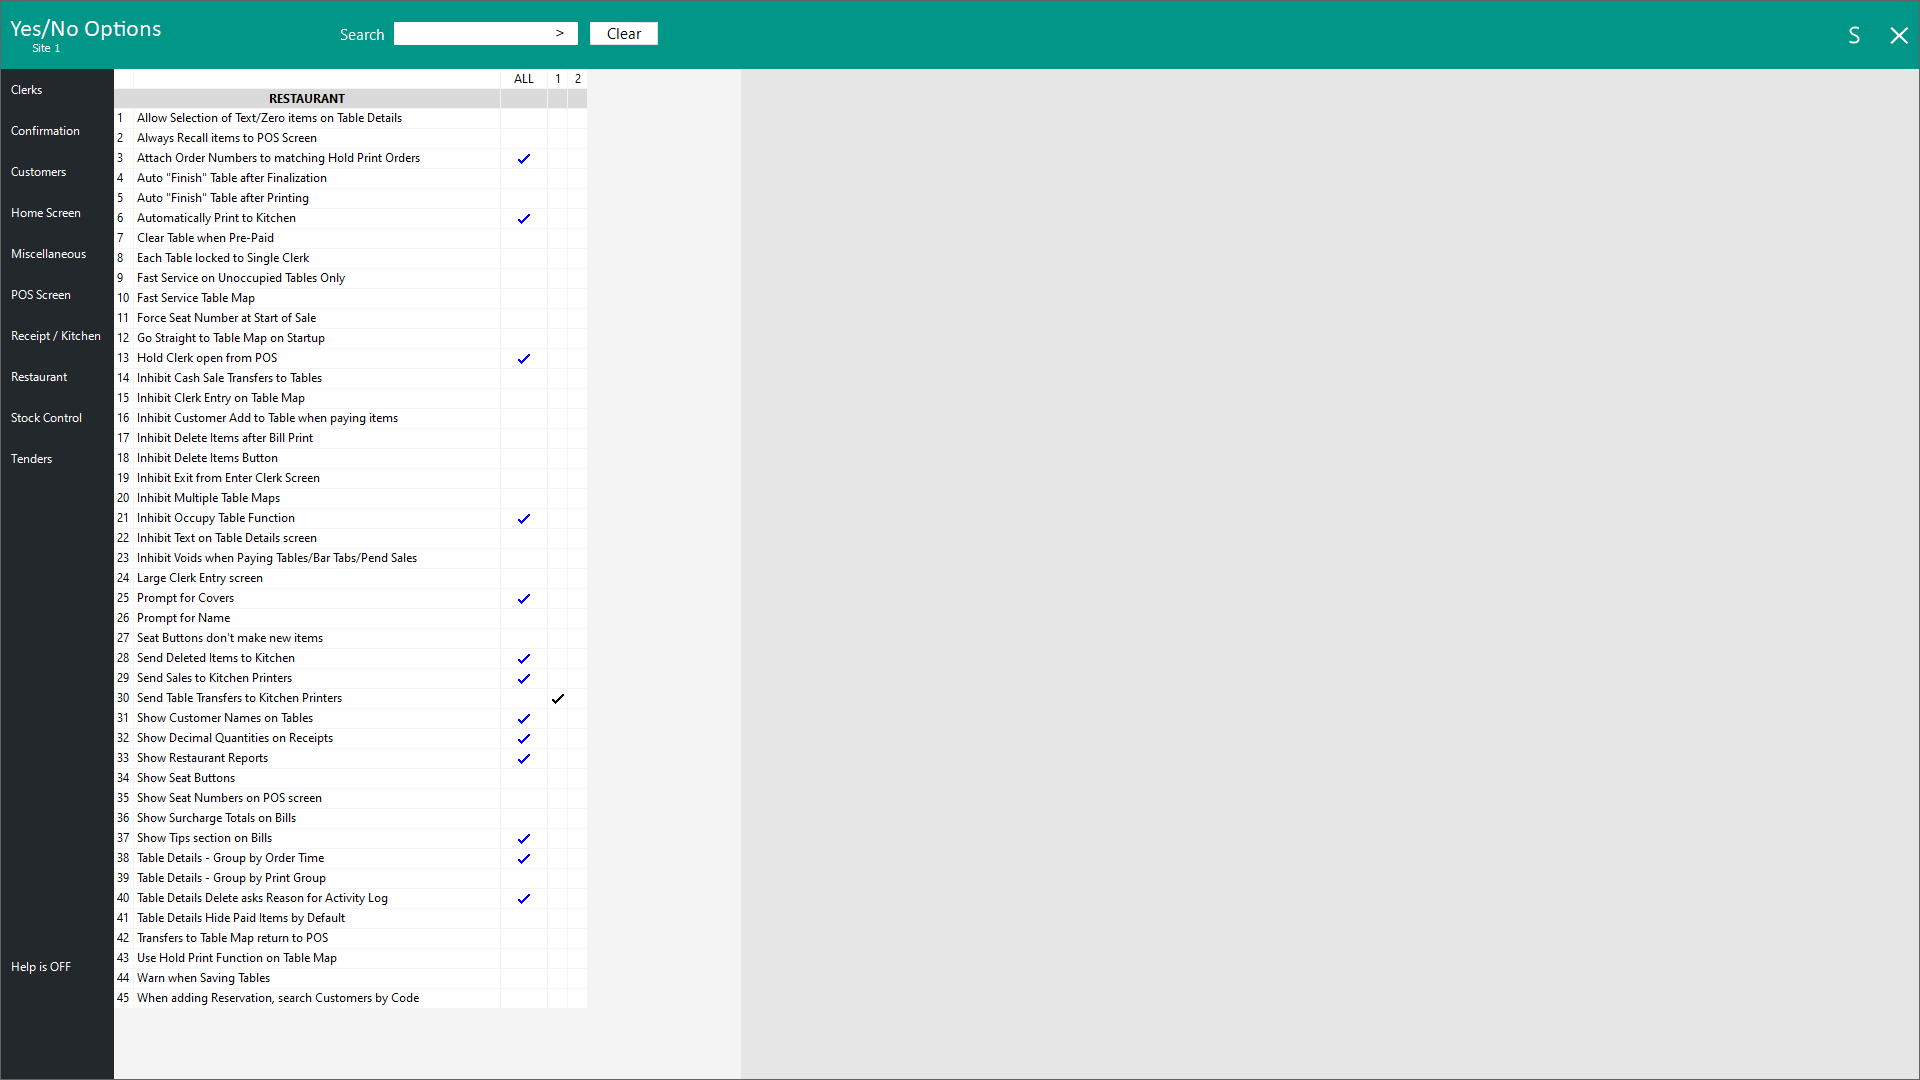Uncheck Automatically Print to Kitchen in ALL column
Image resolution: width=1920 pixels, height=1080 pixels.
pyautogui.click(x=523, y=218)
